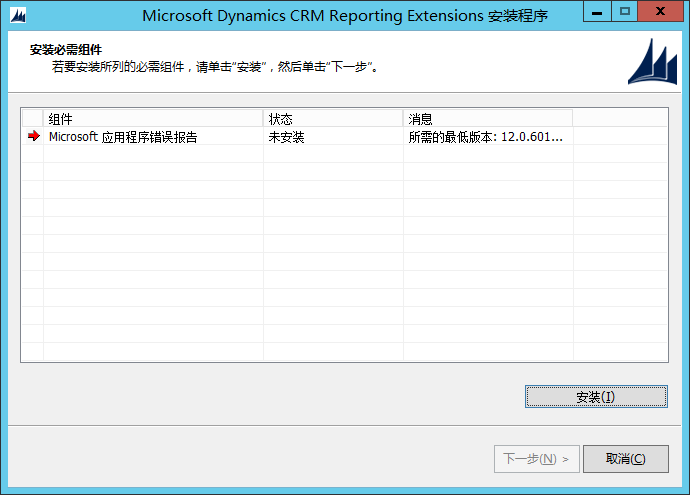This screenshot has width=690, height=495.
Task: Close the setup window
Action: [660, 11]
